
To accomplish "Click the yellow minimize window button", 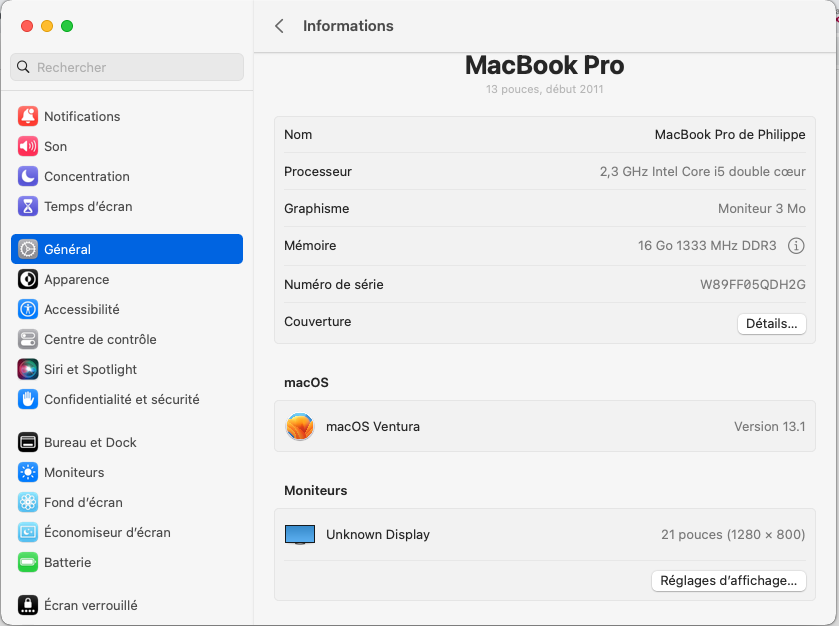I will coord(47,26).
